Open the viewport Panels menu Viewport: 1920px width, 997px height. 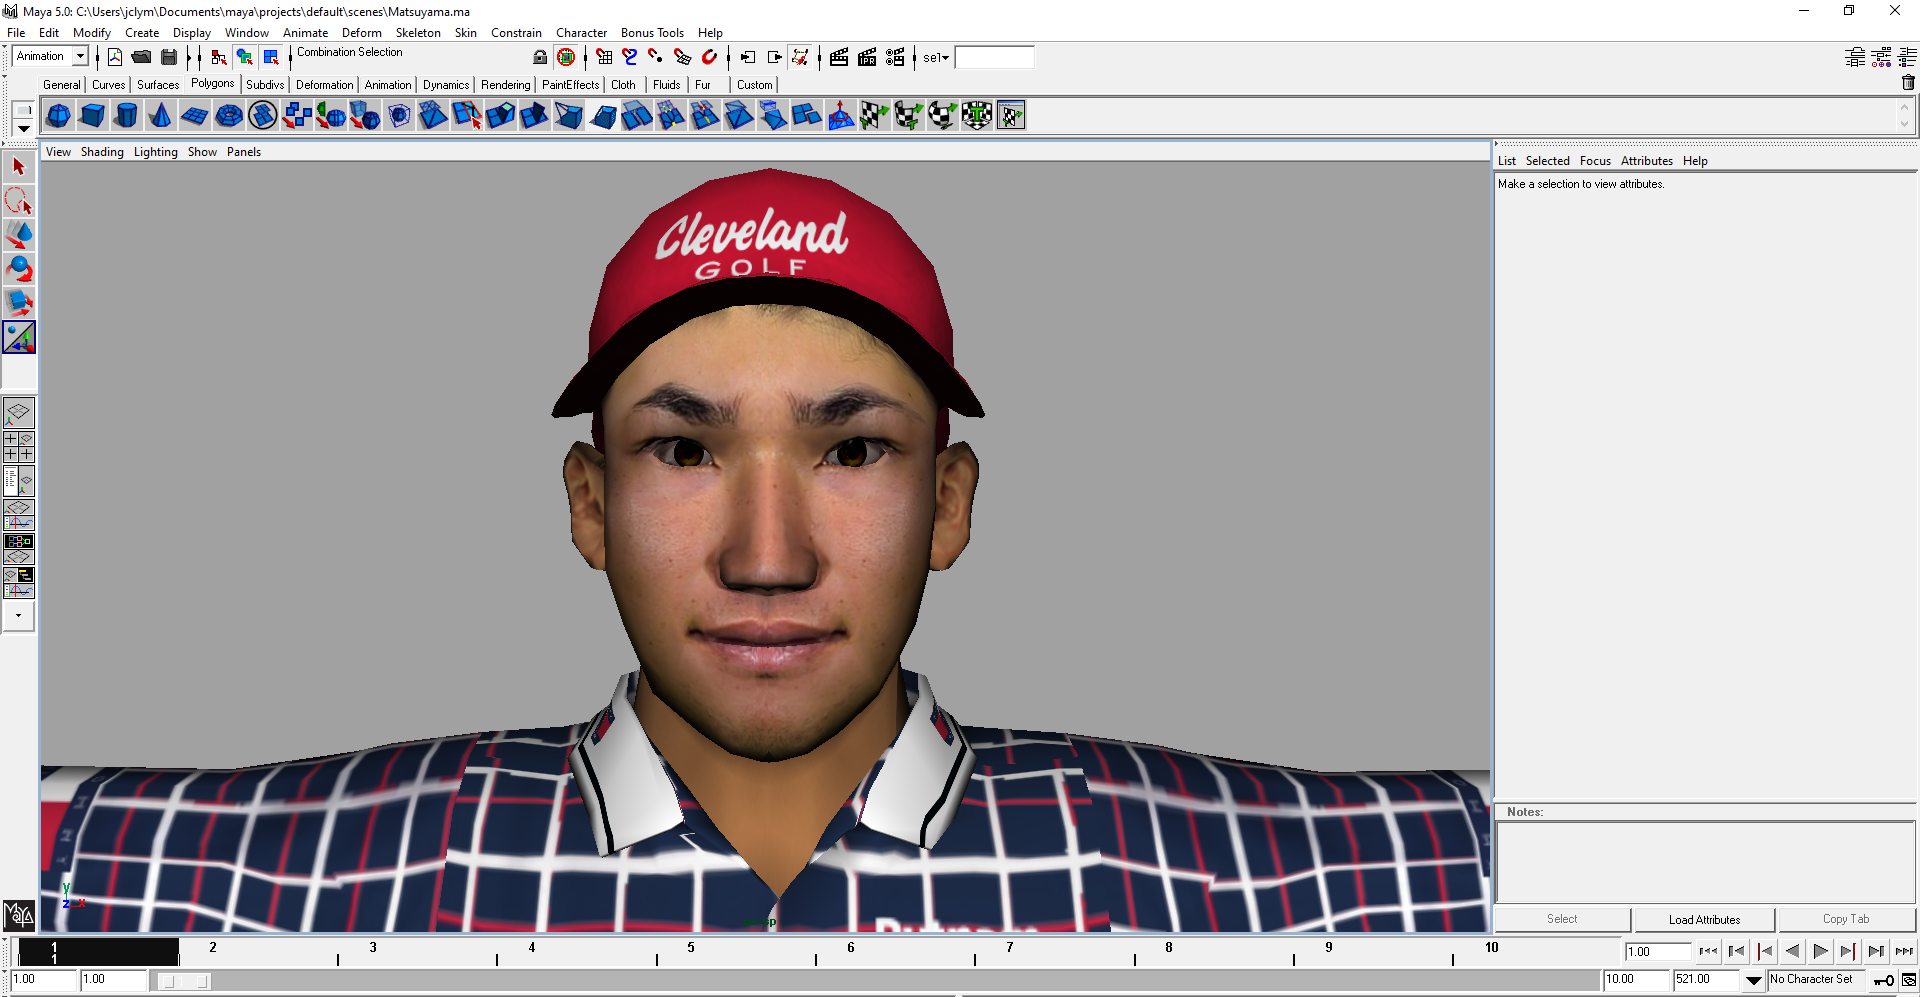244,152
